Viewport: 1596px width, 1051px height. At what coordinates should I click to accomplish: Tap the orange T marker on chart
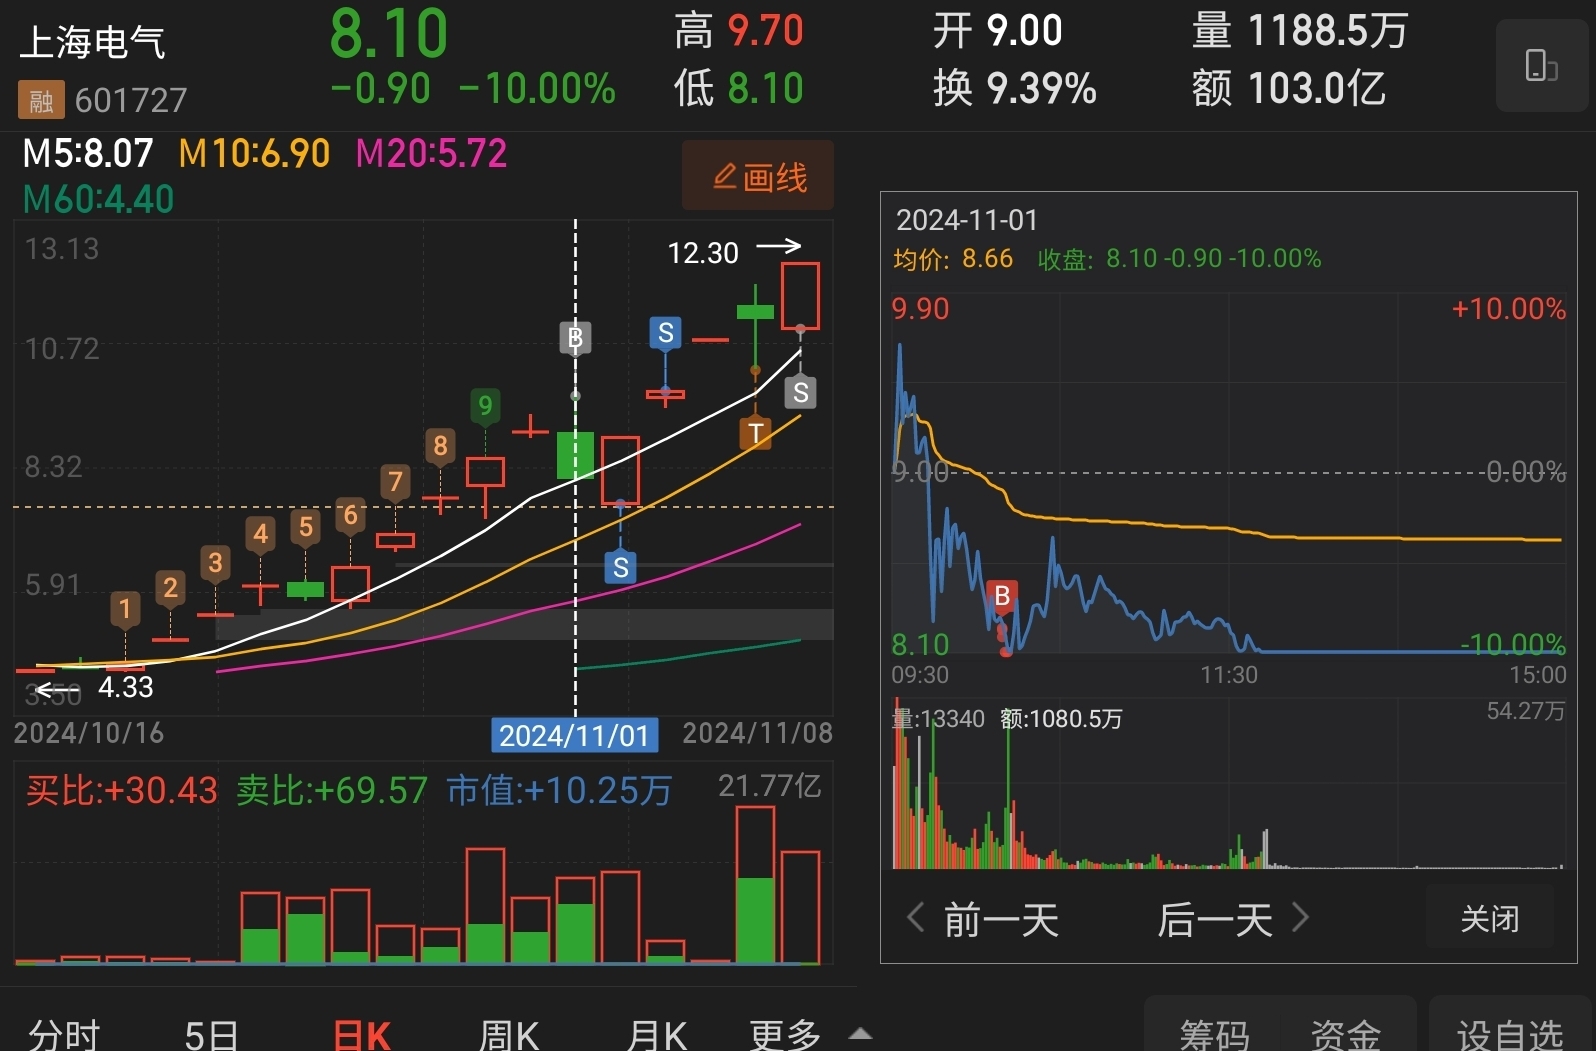point(755,433)
